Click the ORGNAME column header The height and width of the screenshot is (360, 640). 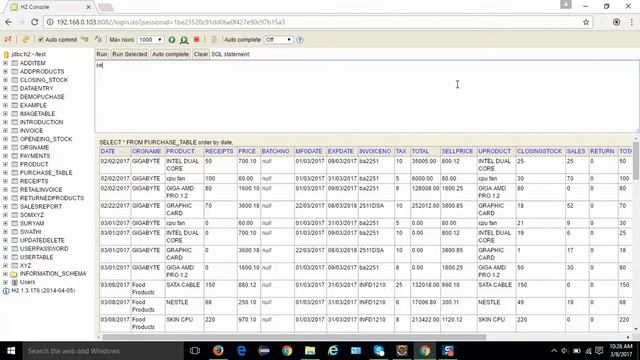[147, 151]
